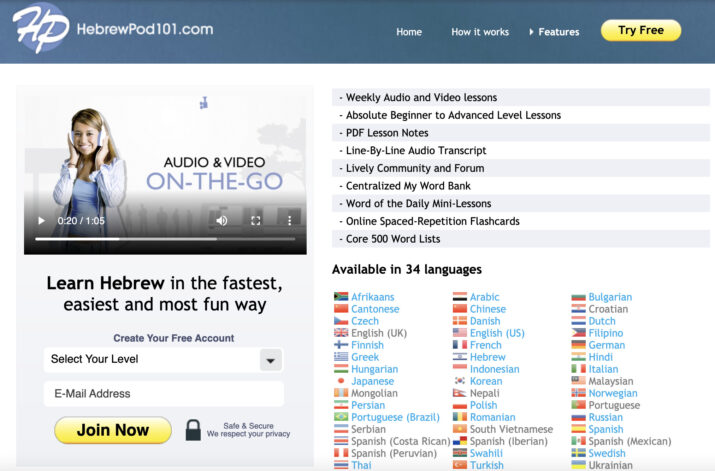Click the HebrewPod101 logo

pos(113,29)
